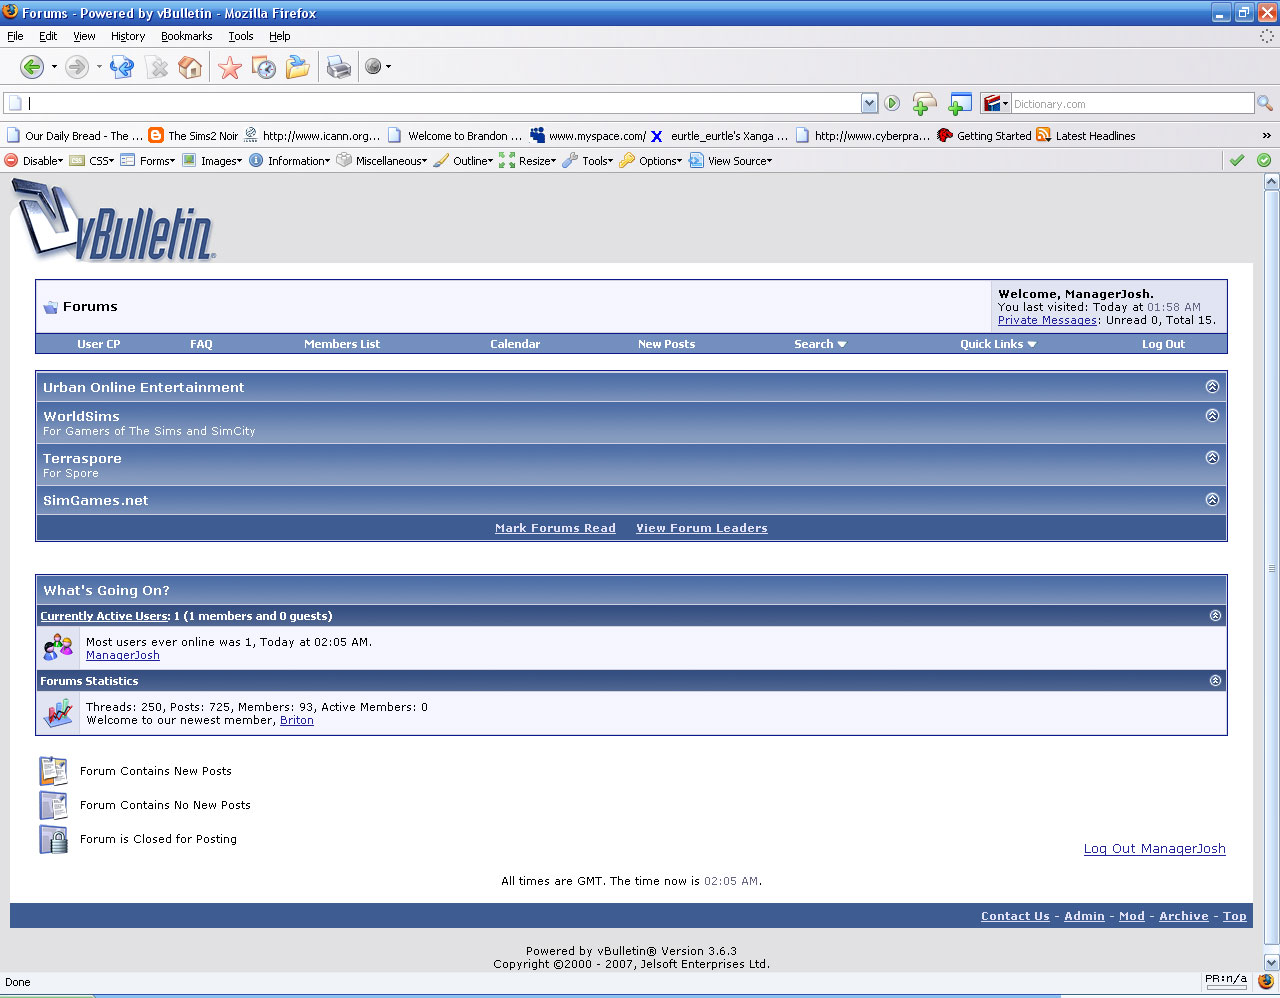Click the Log Out ManagerJosh link
1280x998 pixels.
point(1155,849)
